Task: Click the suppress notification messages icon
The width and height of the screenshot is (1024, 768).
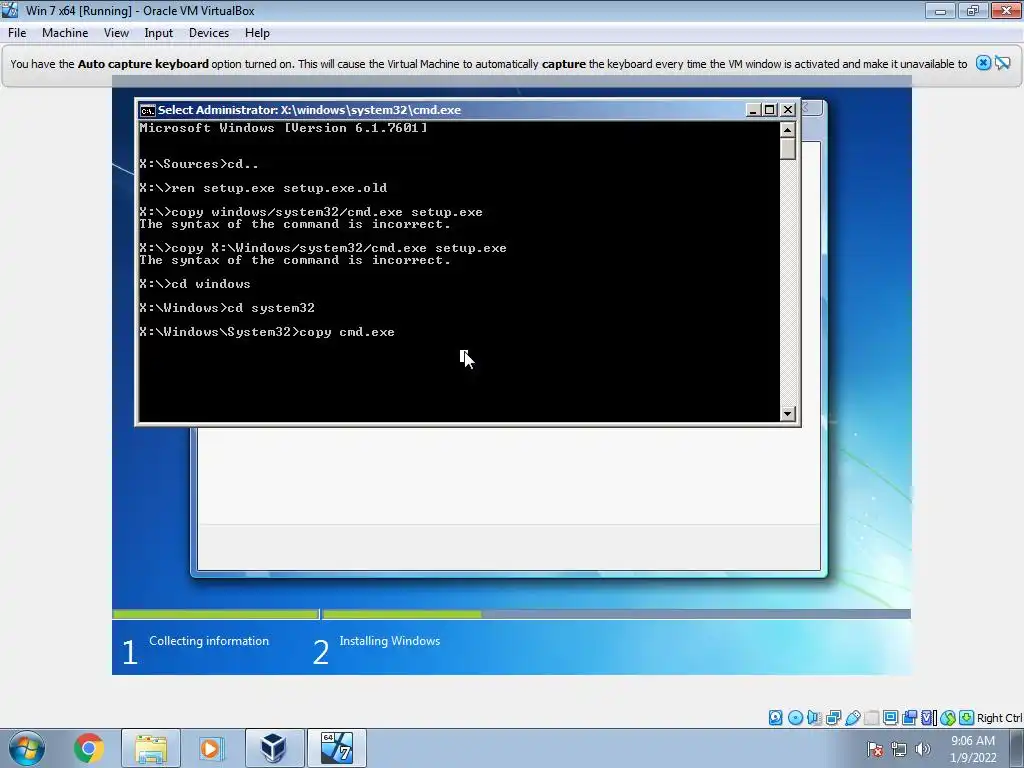Action: coord(1002,63)
